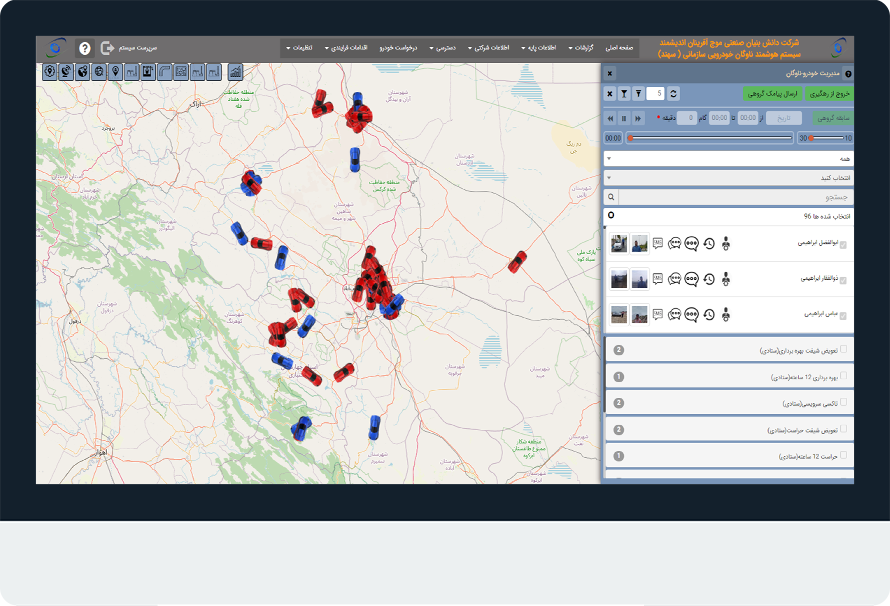Click the playback timeline slider track

[x=710, y=138]
